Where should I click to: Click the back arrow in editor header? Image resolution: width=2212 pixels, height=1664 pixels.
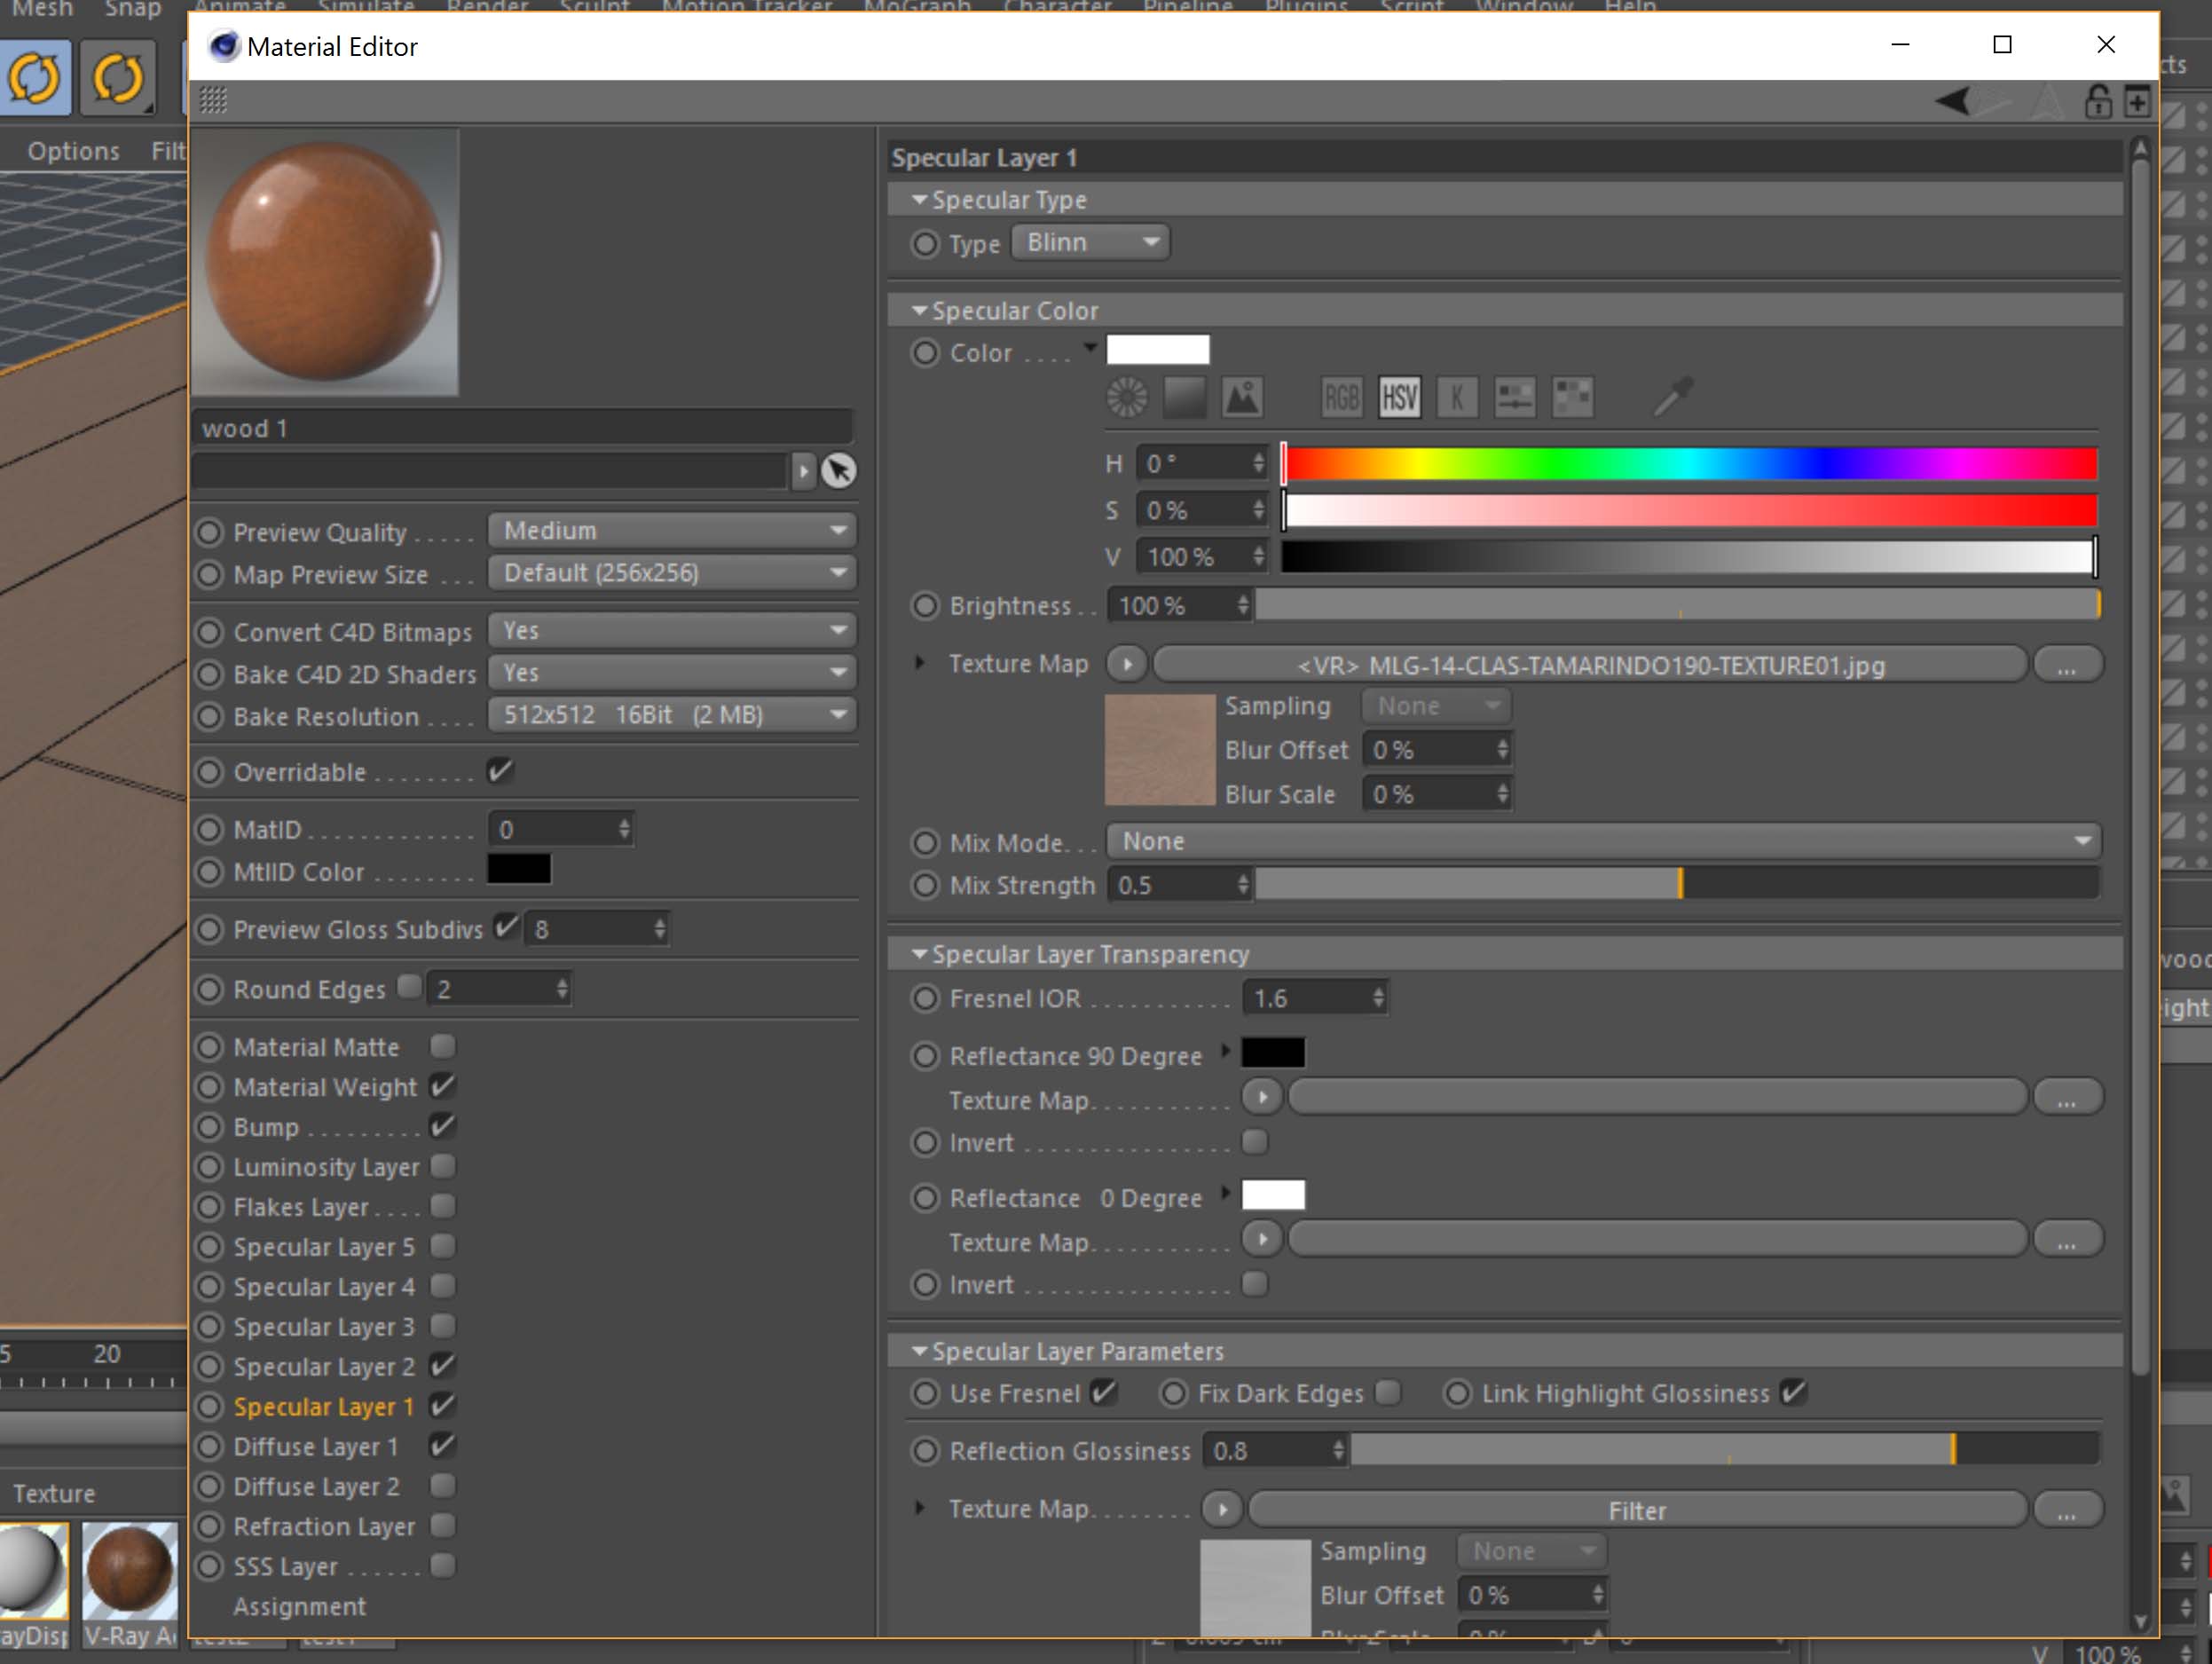click(1953, 101)
